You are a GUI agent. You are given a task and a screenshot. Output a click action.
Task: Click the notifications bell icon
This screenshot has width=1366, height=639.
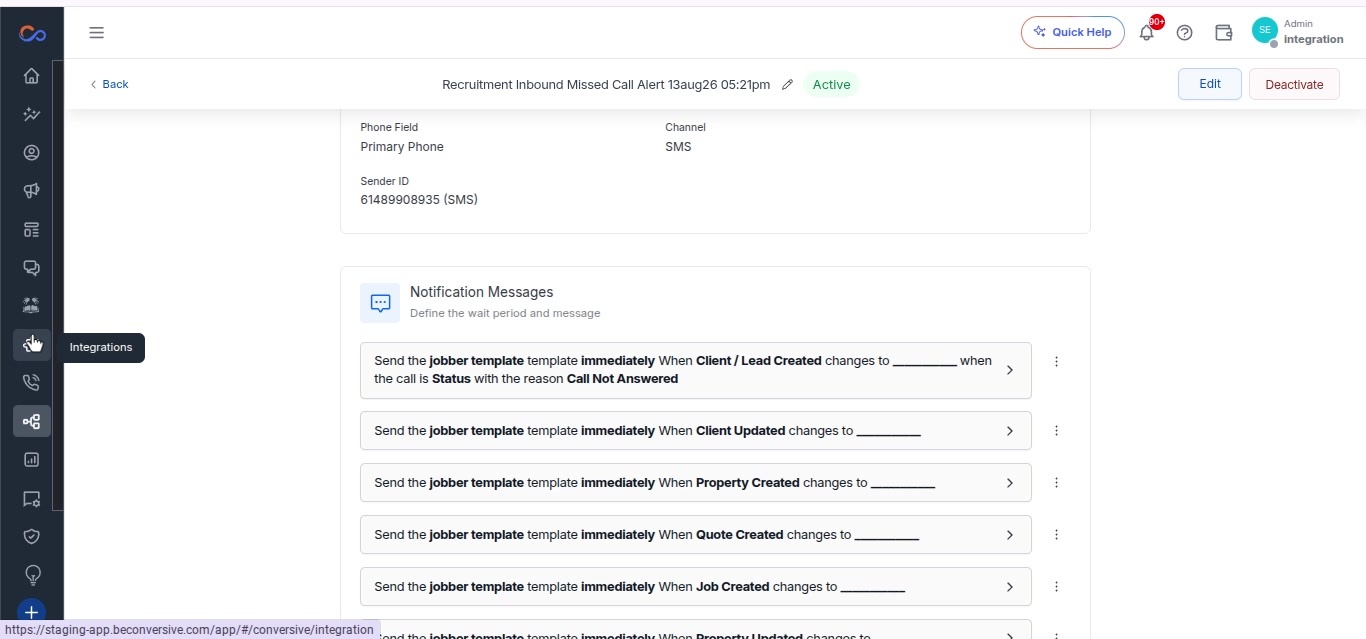[1147, 32]
